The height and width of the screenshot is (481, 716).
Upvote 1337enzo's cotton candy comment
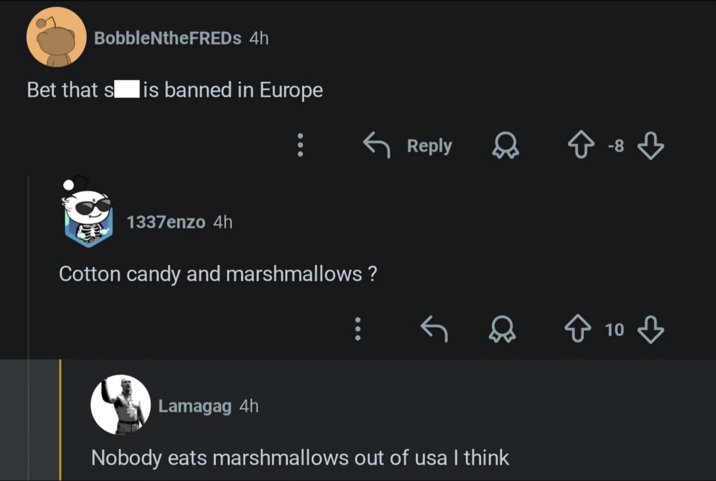(x=579, y=329)
